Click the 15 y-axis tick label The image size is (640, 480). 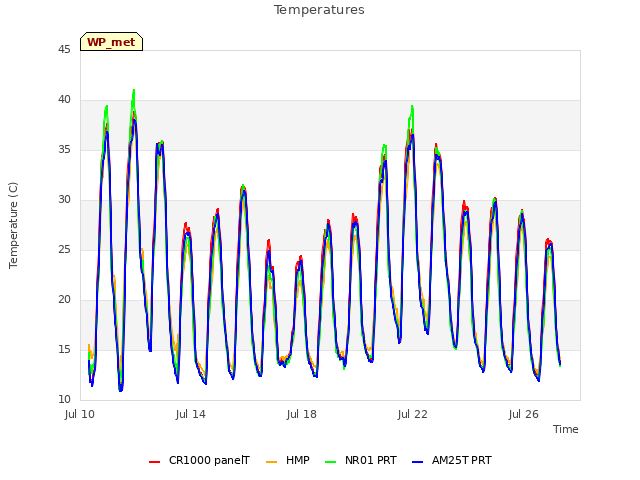64,350
